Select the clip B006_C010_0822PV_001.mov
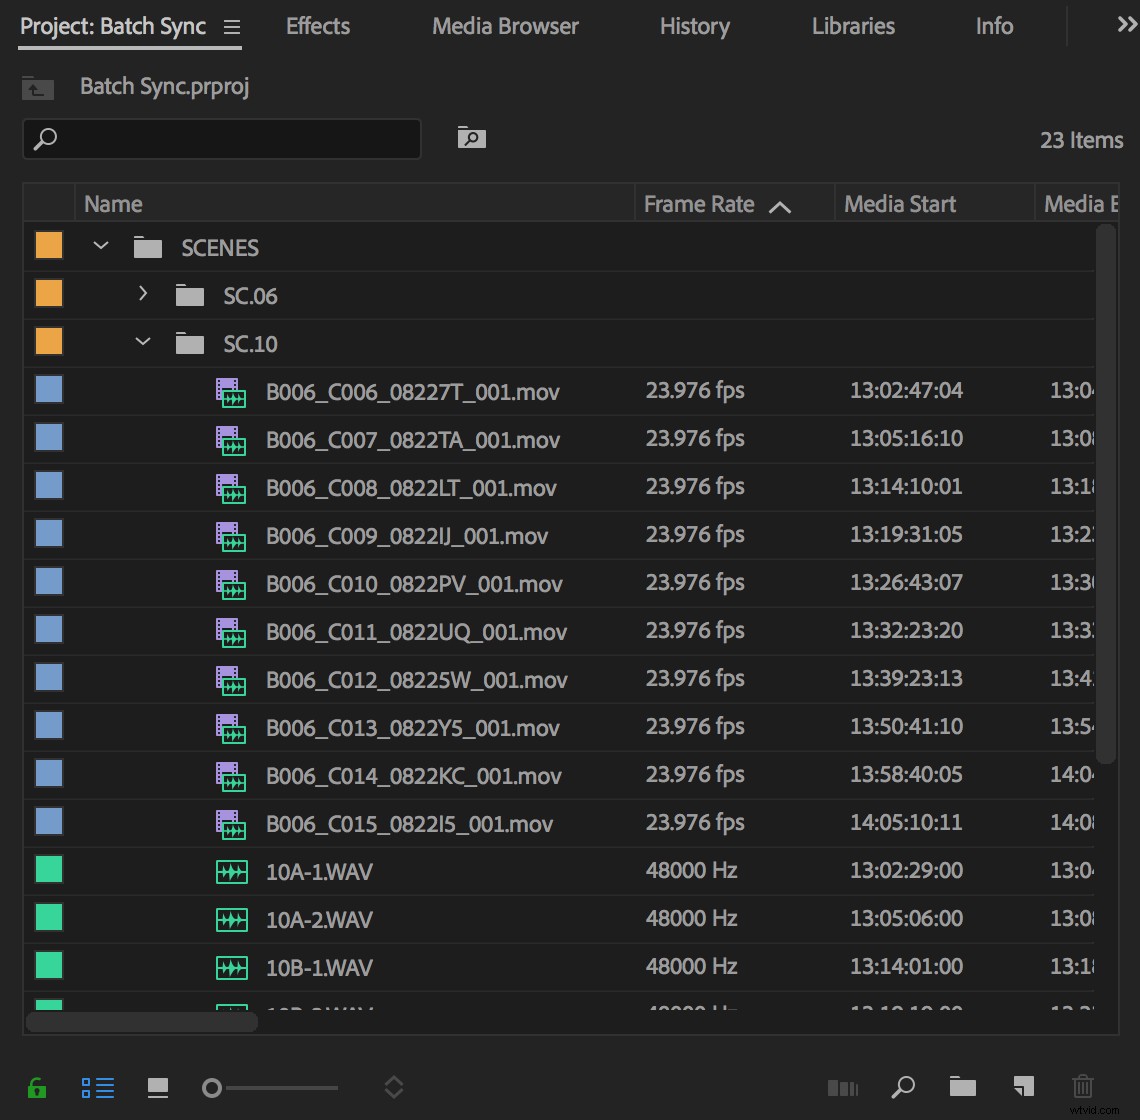This screenshot has width=1140, height=1120. pos(414,583)
